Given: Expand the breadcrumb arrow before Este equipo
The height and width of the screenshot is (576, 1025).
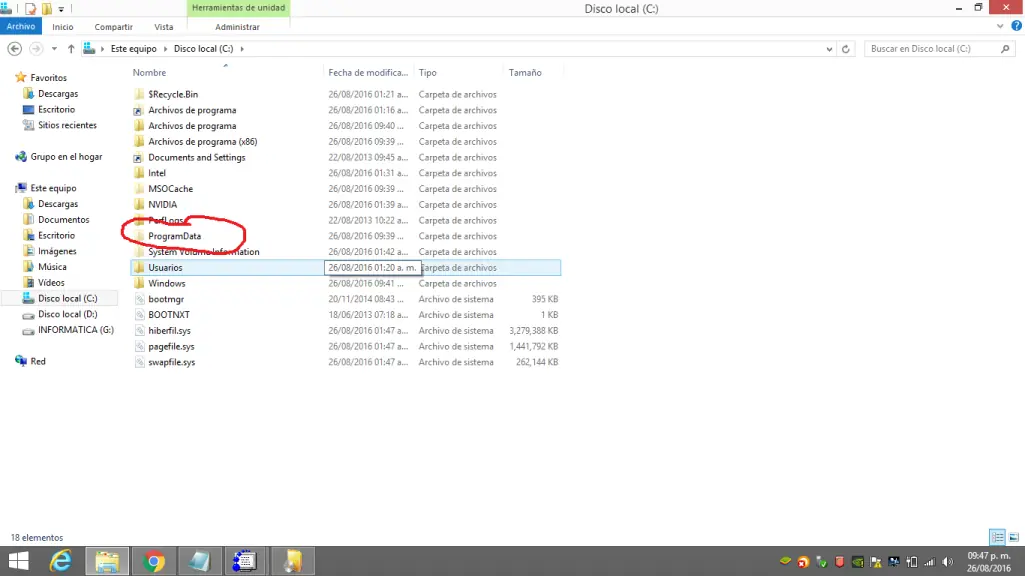Looking at the screenshot, I should (x=102, y=48).
